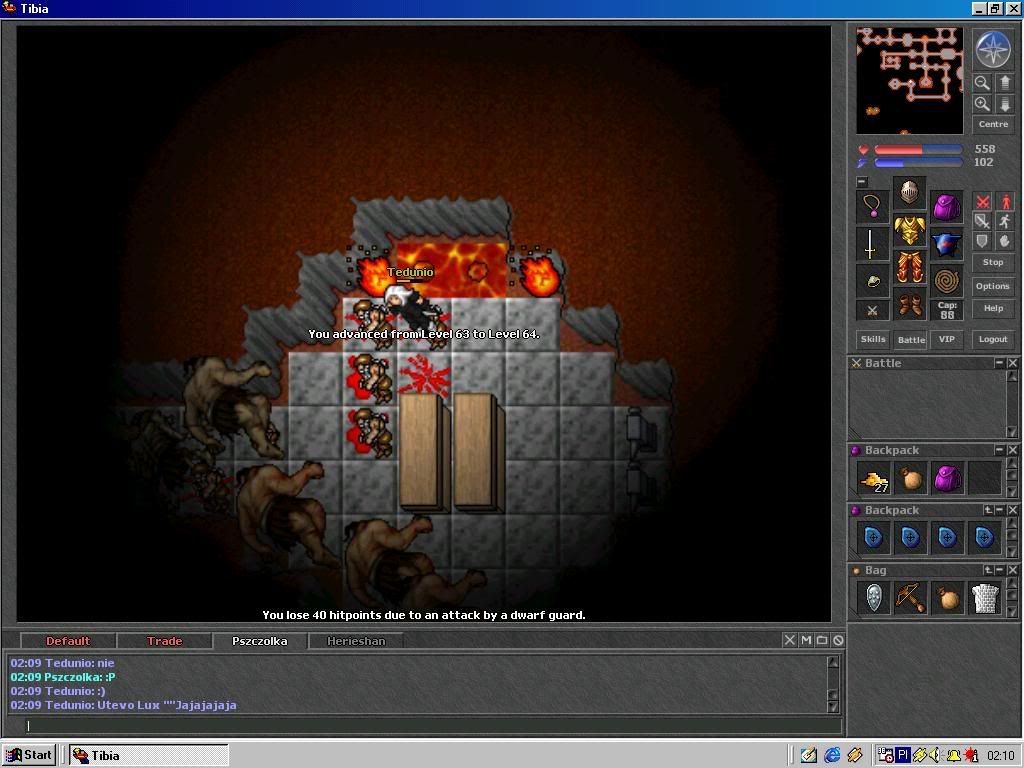This screenshot has height=768, width=1024.
Task: Click the Centre minimap button
Action: [x=993, y=124]
